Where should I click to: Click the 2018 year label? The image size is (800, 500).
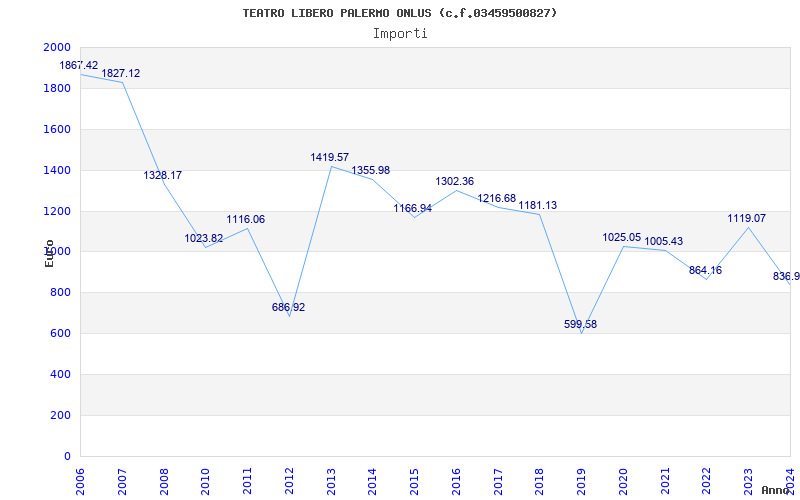tap(540, 482)
